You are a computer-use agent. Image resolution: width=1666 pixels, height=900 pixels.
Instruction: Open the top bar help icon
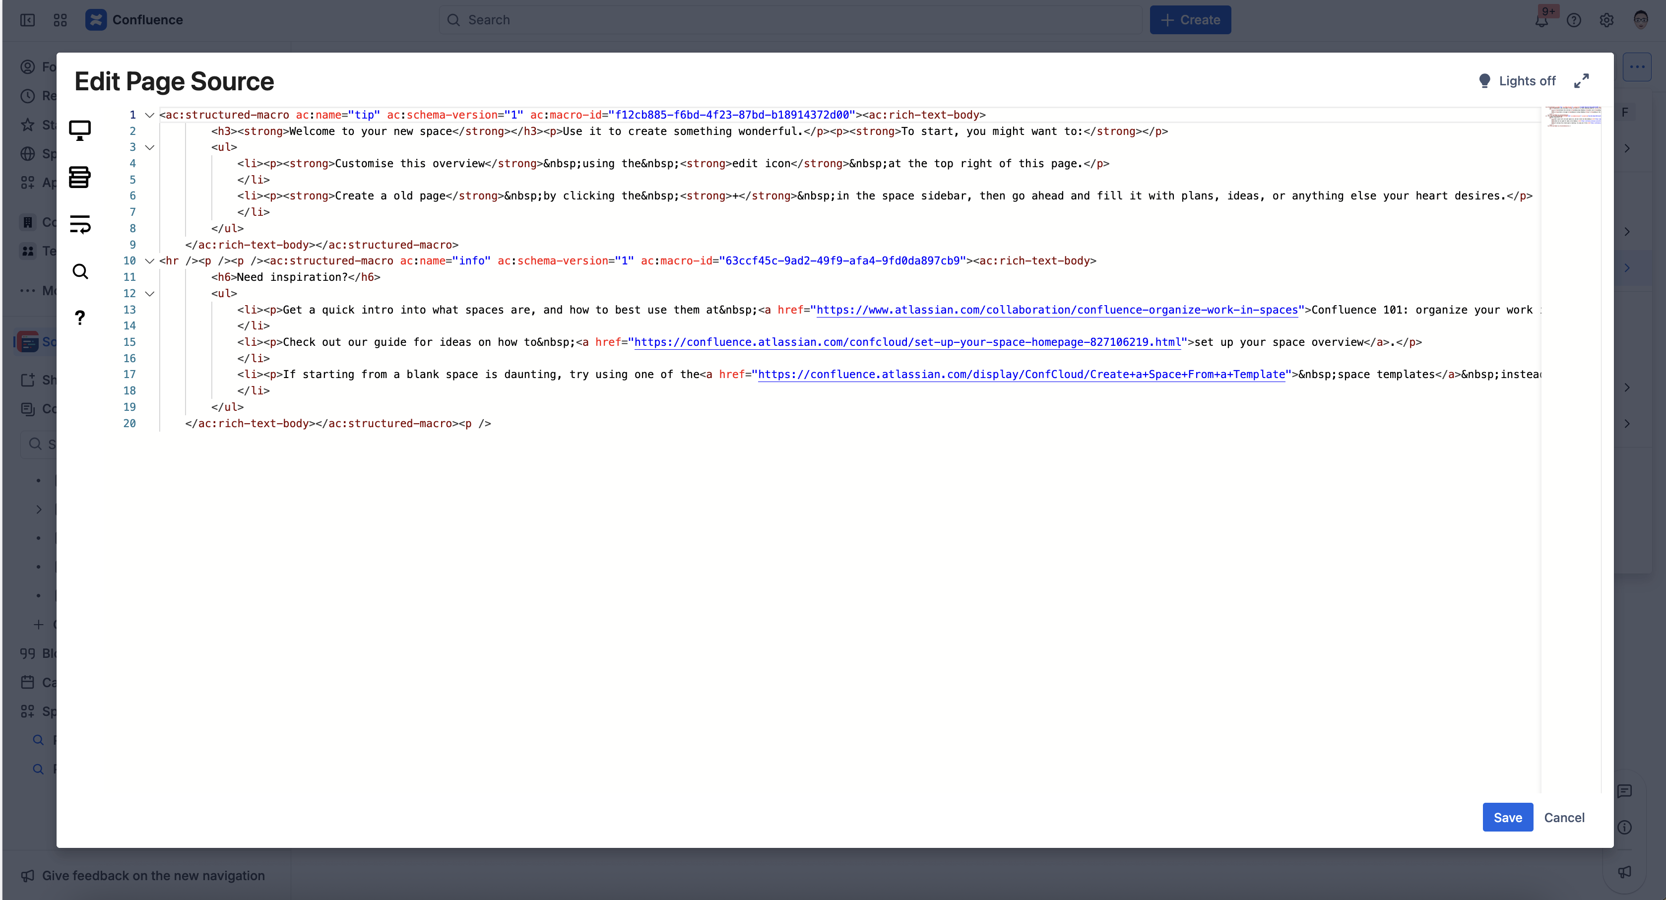[x=1574, y=20]
